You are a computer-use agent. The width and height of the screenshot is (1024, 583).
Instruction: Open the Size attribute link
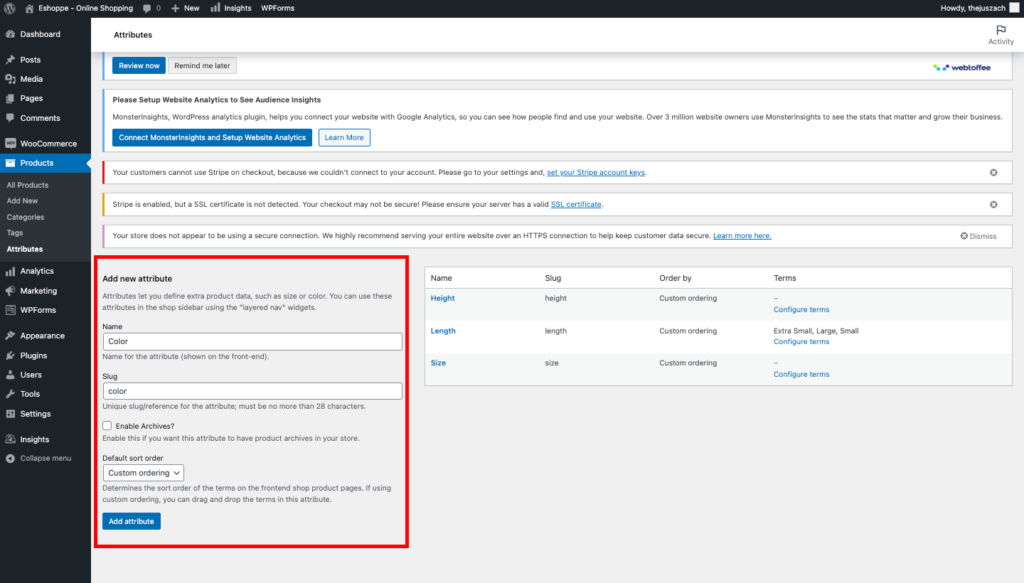[438, 363]
